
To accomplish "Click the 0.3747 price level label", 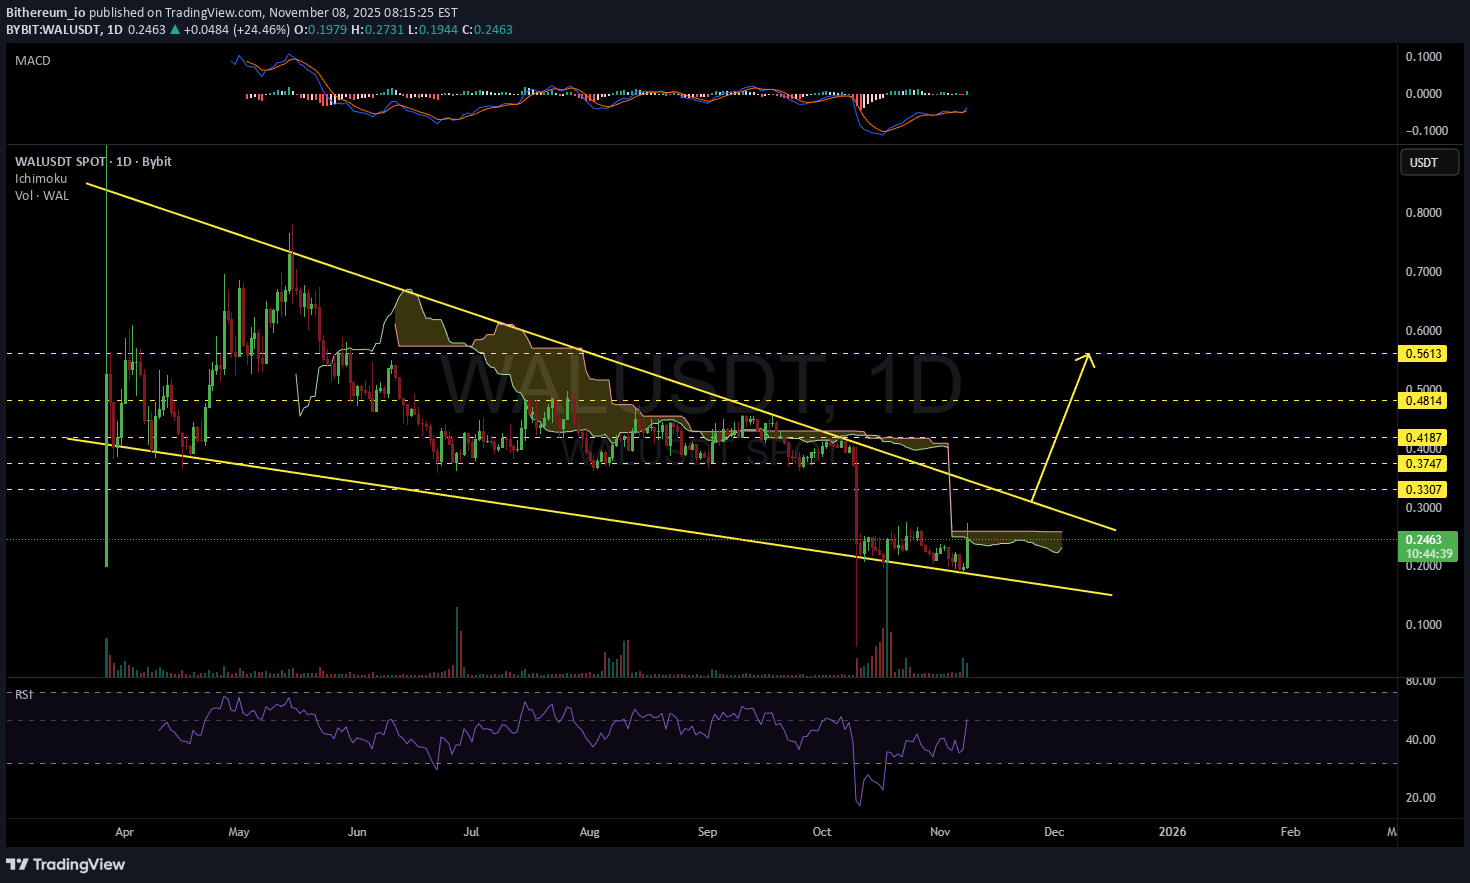I will point(1424,464).
